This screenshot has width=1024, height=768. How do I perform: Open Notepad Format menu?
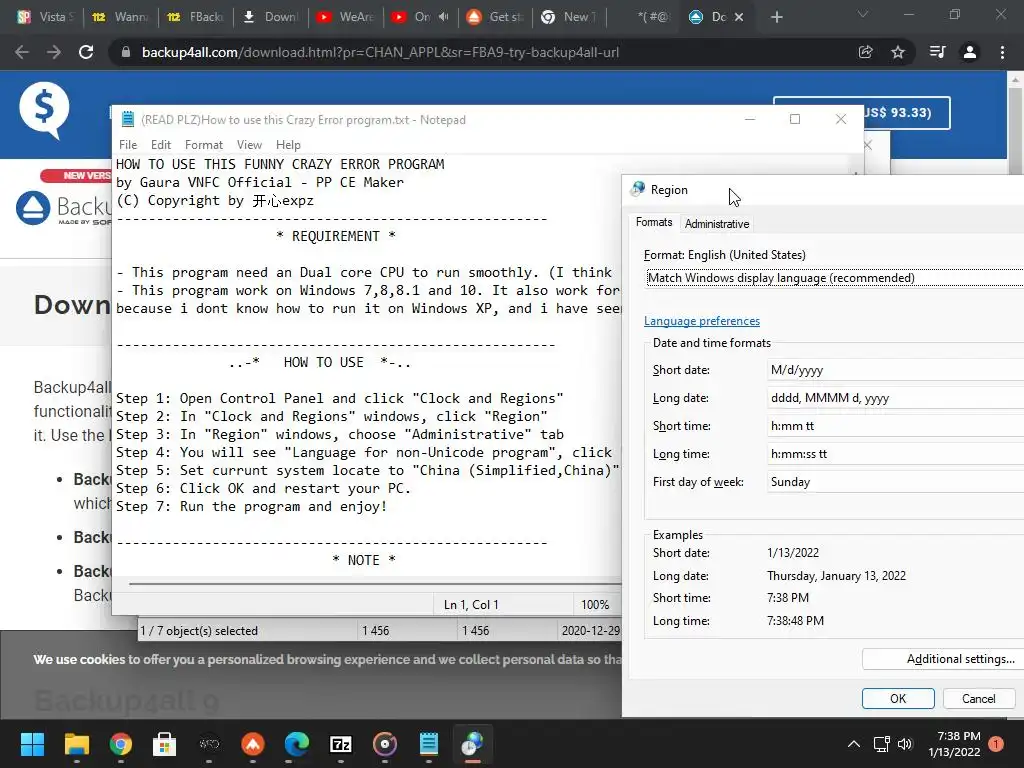[x=204, y=144]
